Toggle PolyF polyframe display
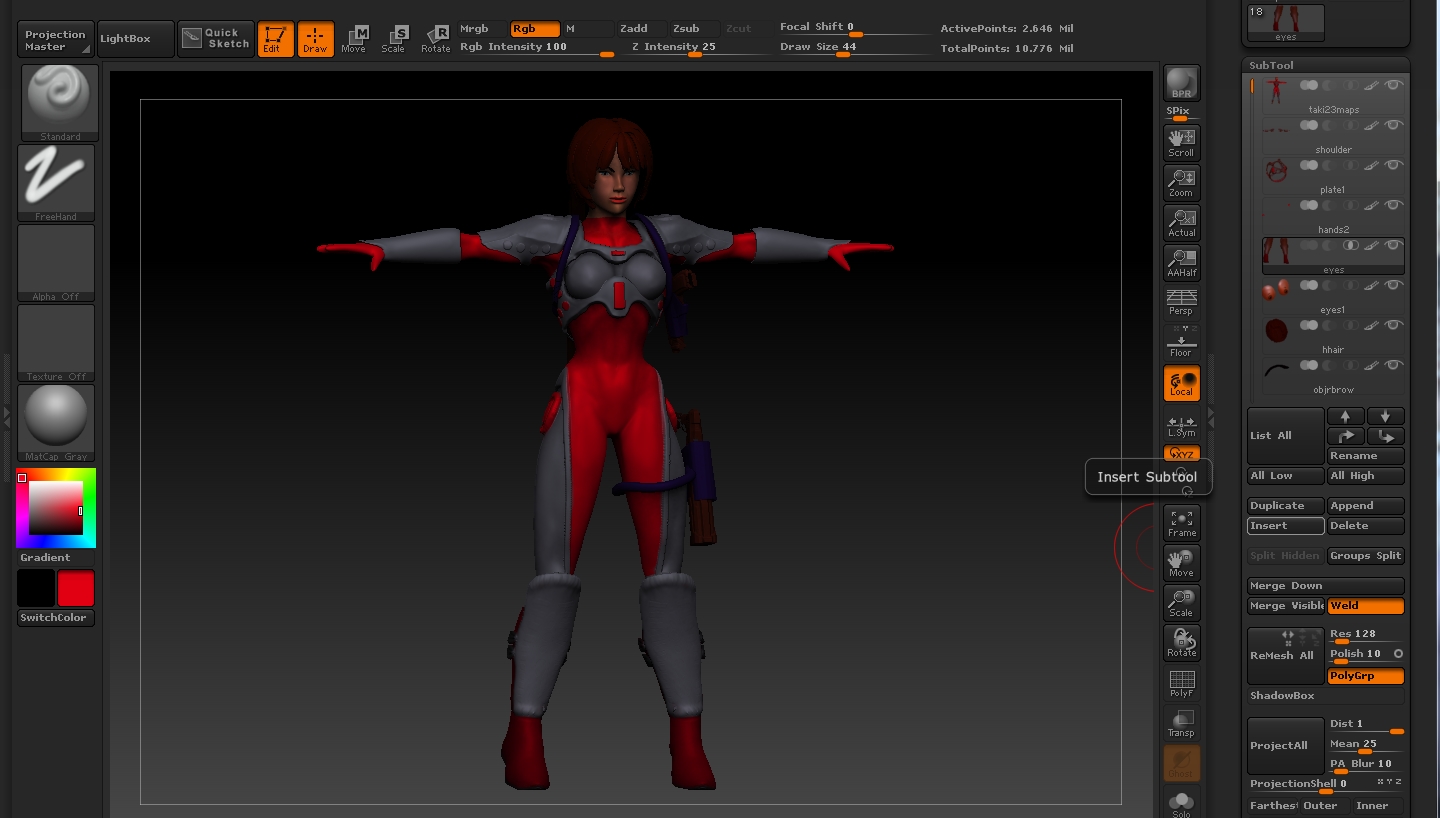This screenshot has width=1440, height=818. [1181, 682]
